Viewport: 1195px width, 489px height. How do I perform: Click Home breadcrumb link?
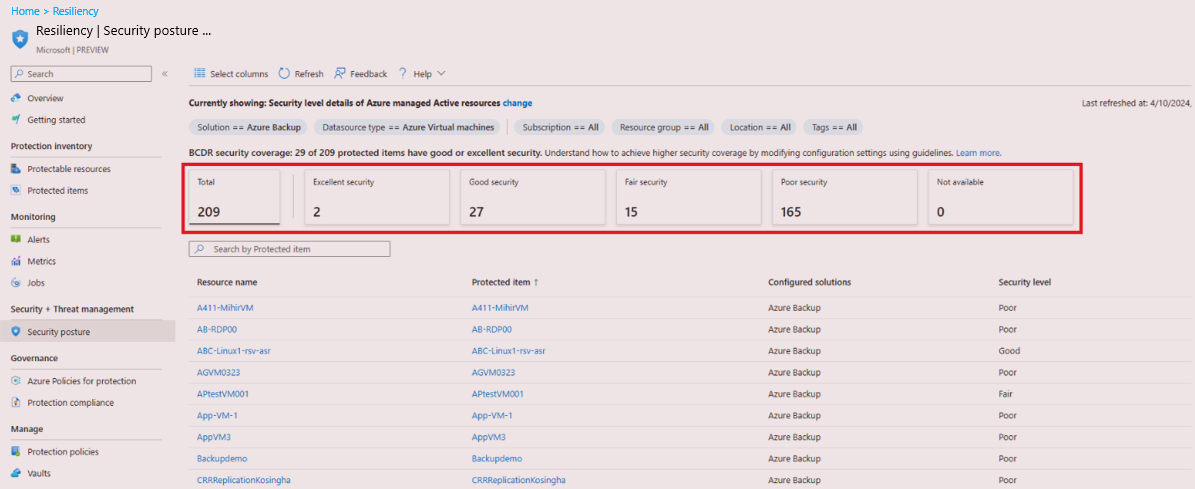pos(24,11)
